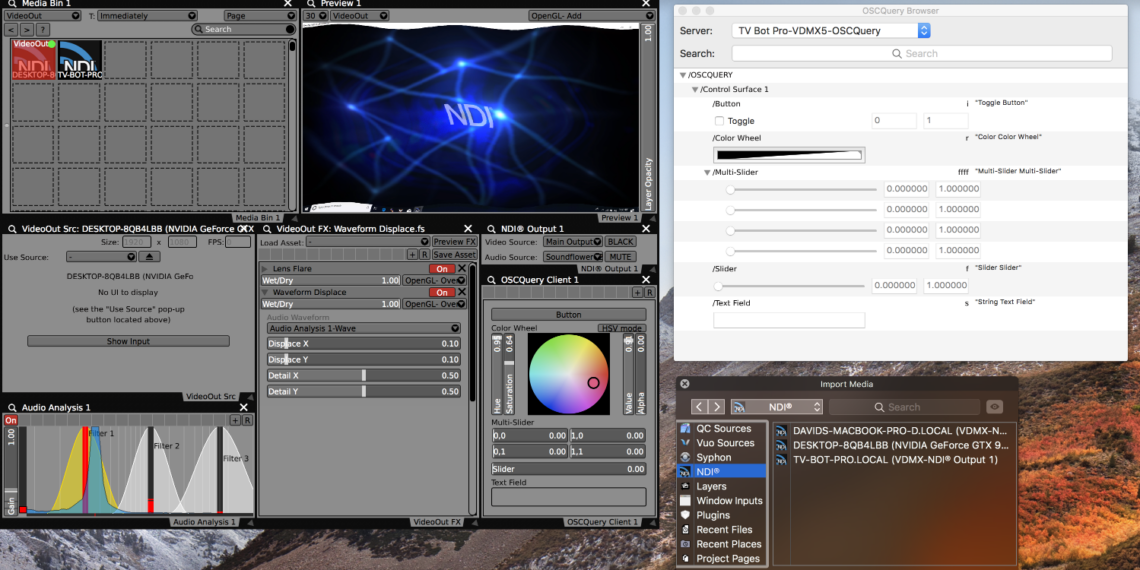This screenshot has height=570, width=1140.
Task: Open the Video Source Main Output dropdown
Action: [572, 242]
